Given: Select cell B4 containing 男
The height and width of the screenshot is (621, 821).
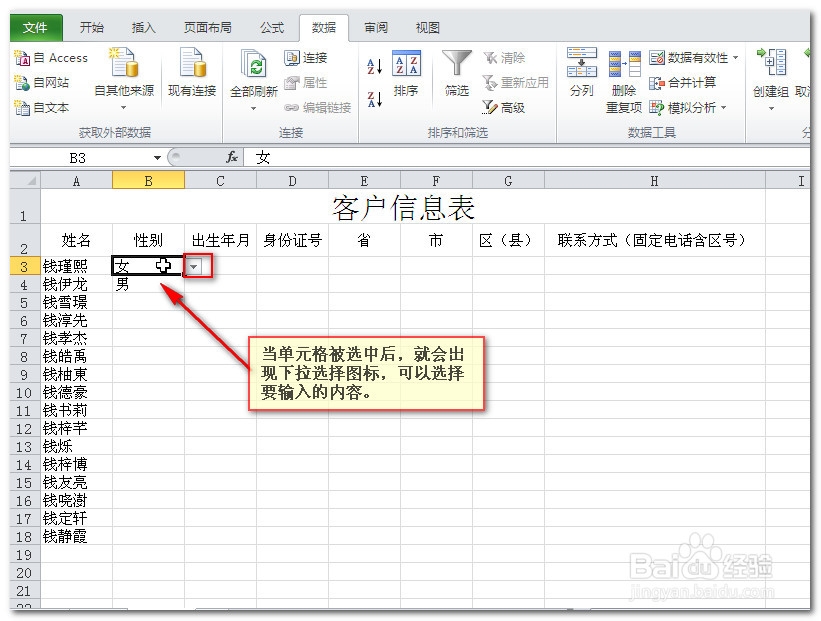Looking at the screenshot, I should (148, 284).
